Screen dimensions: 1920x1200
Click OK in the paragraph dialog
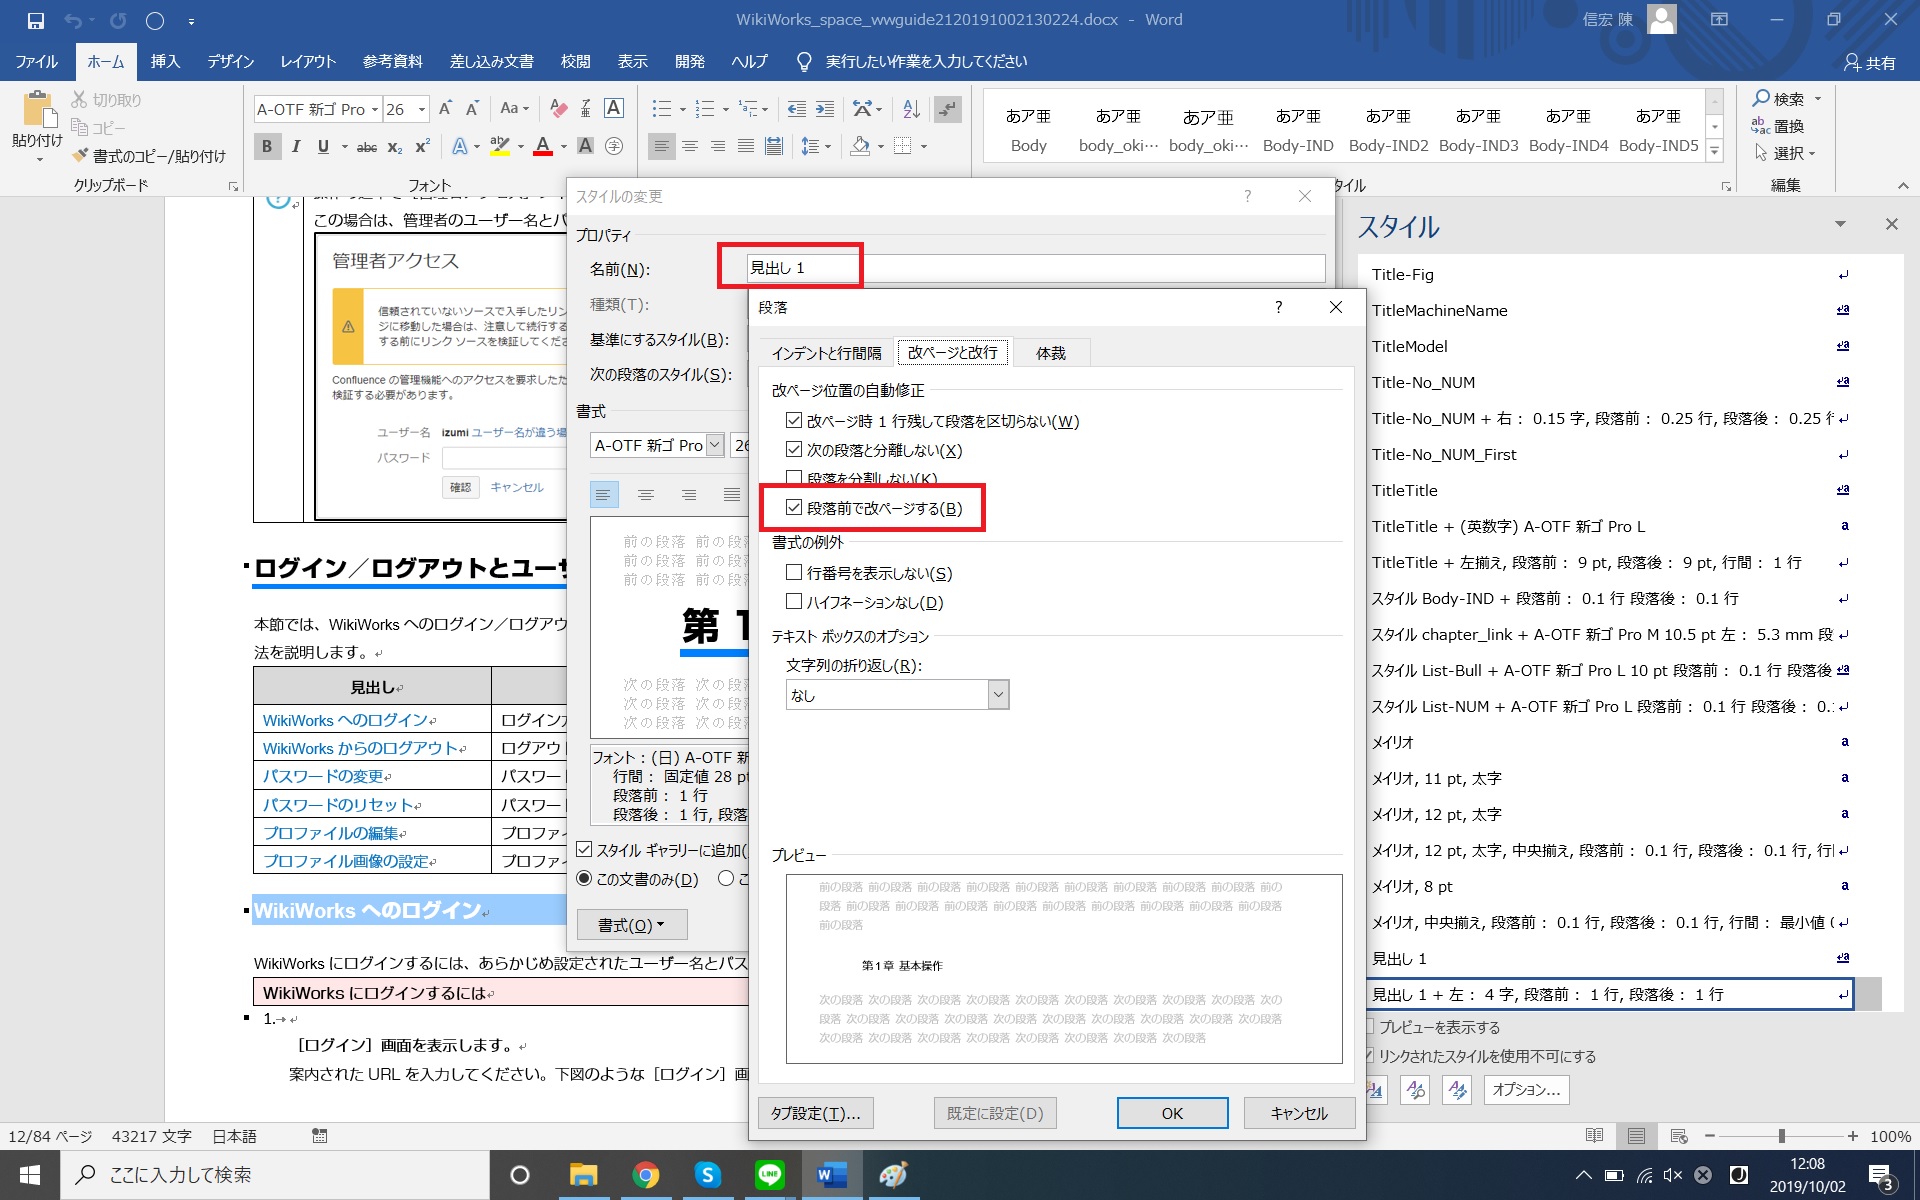click(1172, 1113)
